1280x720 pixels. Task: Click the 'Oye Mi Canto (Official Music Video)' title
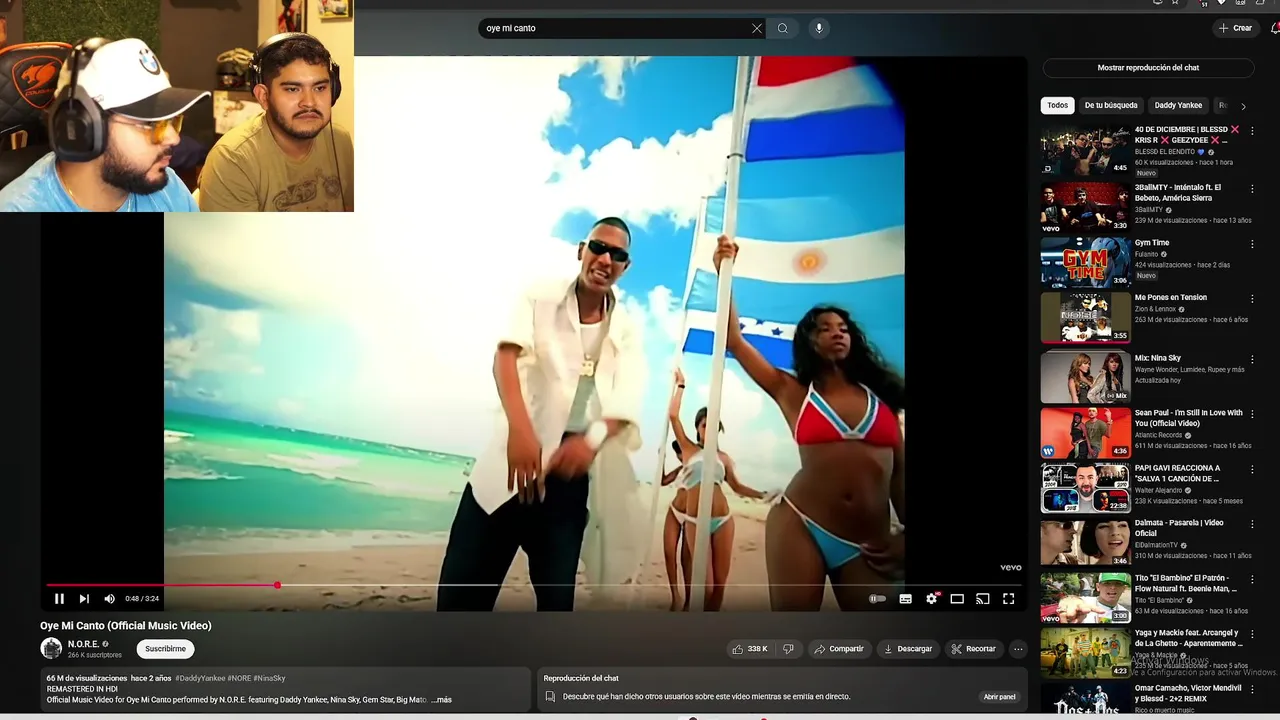pyautogui.click(x=126, y=626)
